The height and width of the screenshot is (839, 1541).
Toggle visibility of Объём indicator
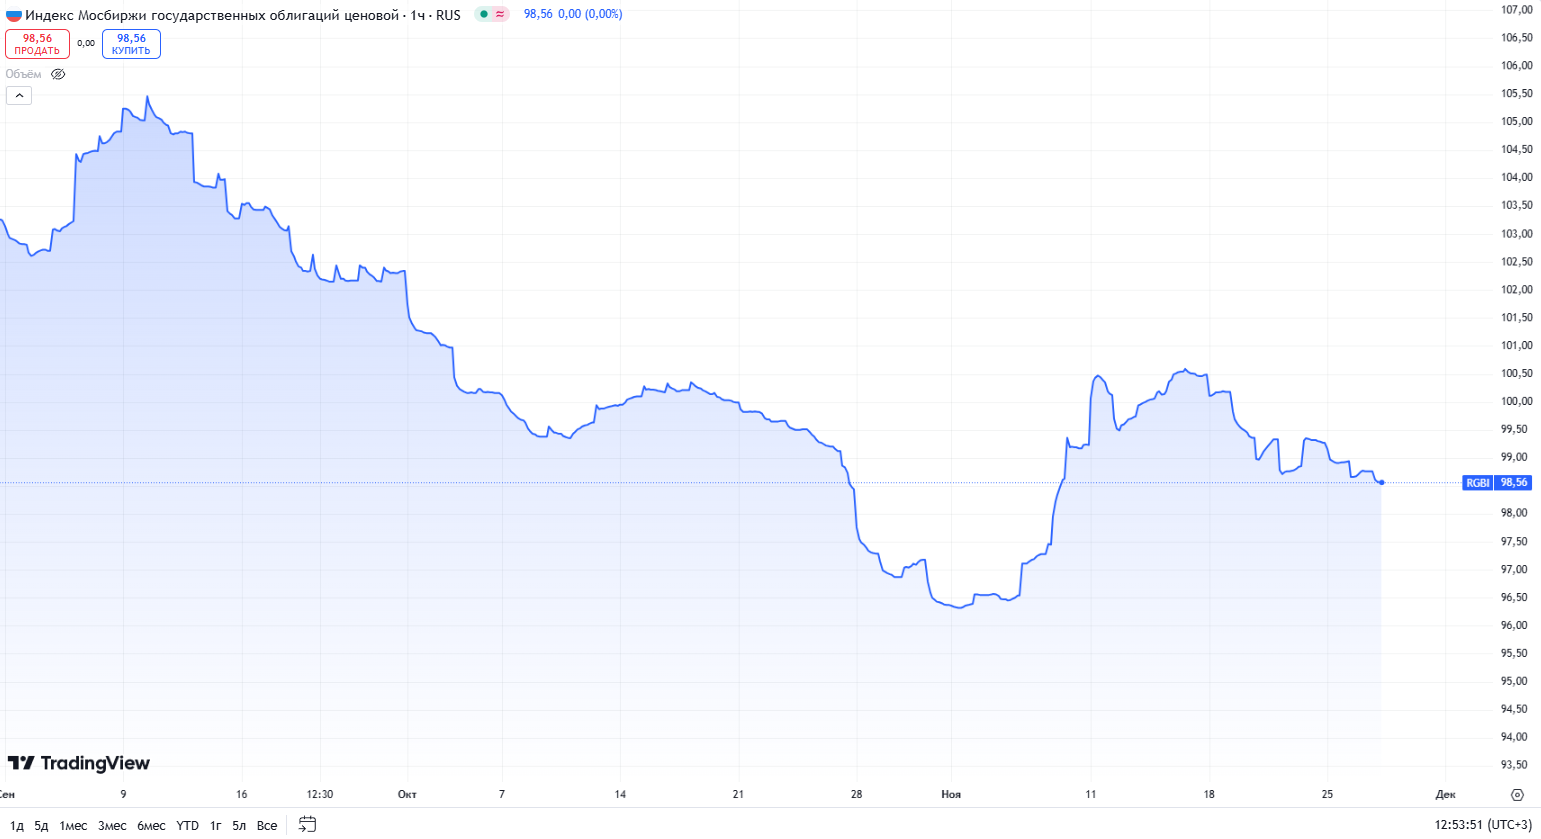(x=58, y=74)
